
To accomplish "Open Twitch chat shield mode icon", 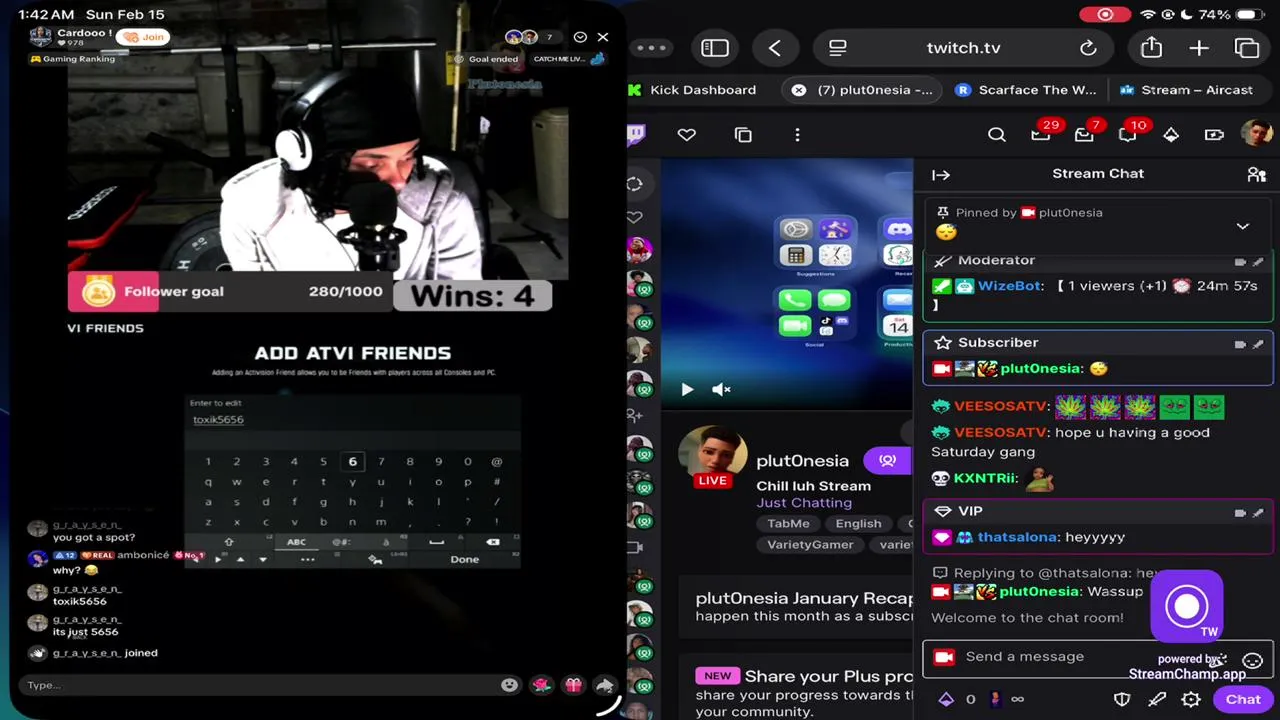I will tap(1122, 699).
